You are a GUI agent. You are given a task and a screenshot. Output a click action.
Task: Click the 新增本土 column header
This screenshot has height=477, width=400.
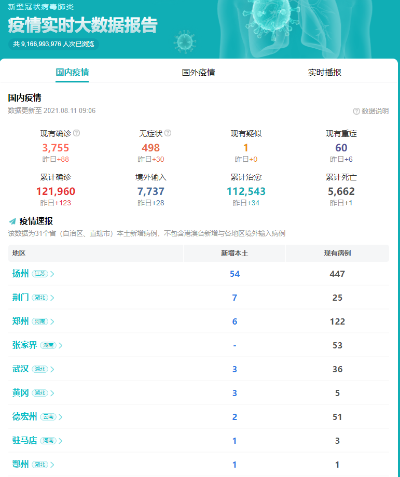tap(234, 253)
